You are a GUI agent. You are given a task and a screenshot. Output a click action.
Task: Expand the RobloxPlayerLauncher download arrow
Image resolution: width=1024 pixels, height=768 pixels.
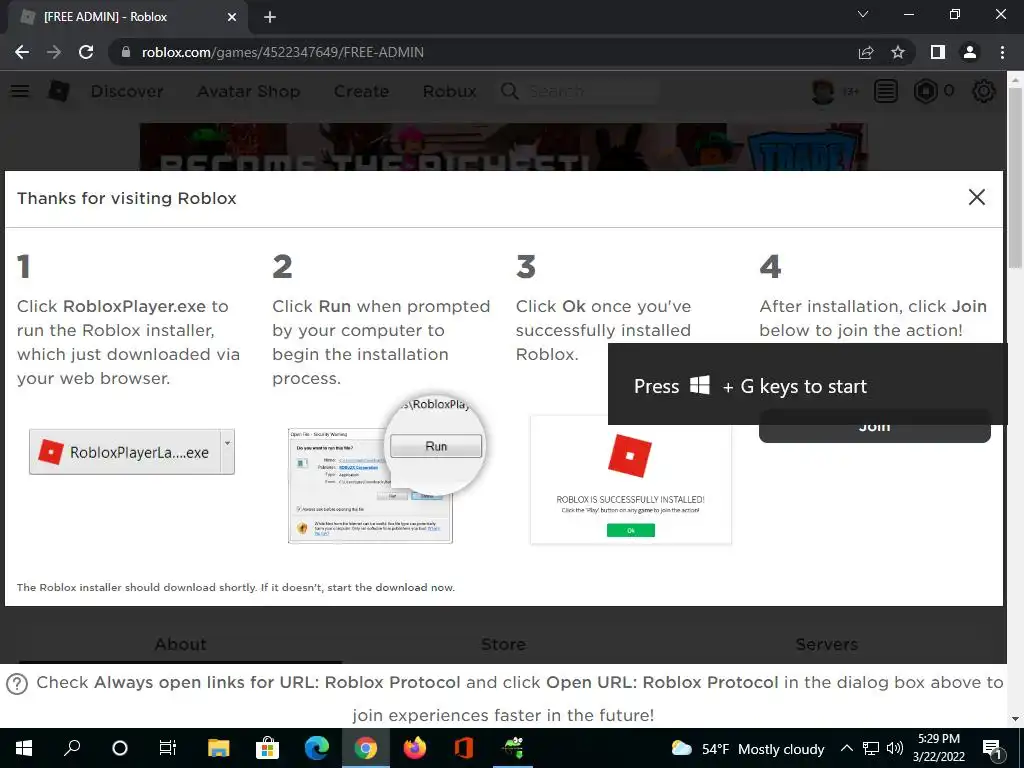pos(227,452)
